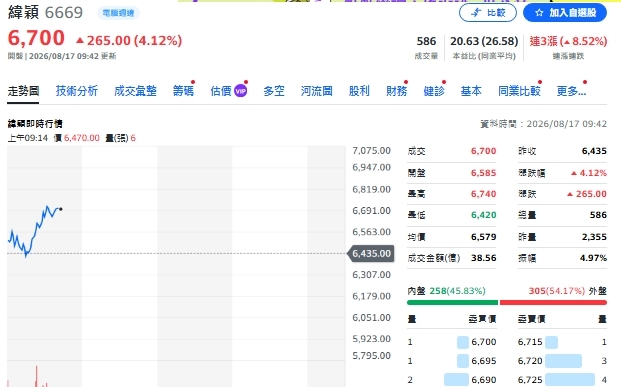The image size is (621, 387).
Task: Click the 最低 value 6,420
Action: tap(484, 215)
